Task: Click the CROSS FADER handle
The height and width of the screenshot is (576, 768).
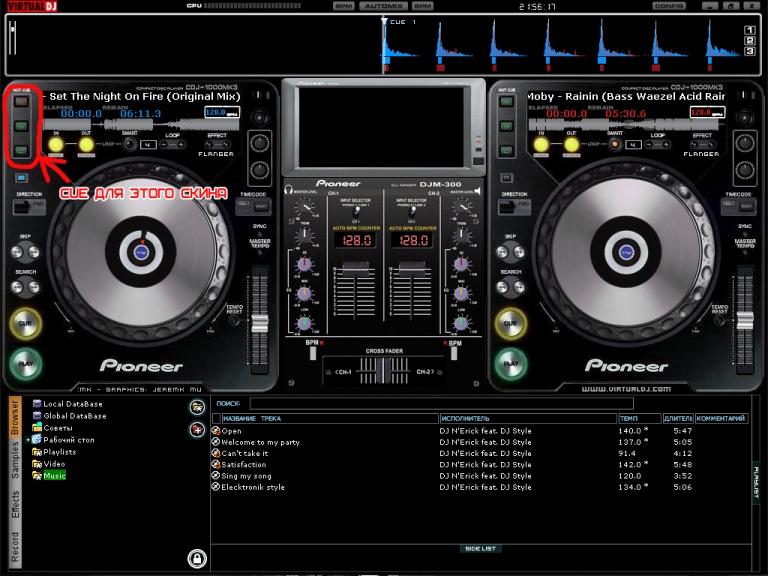Action: (x=384, y=371)
